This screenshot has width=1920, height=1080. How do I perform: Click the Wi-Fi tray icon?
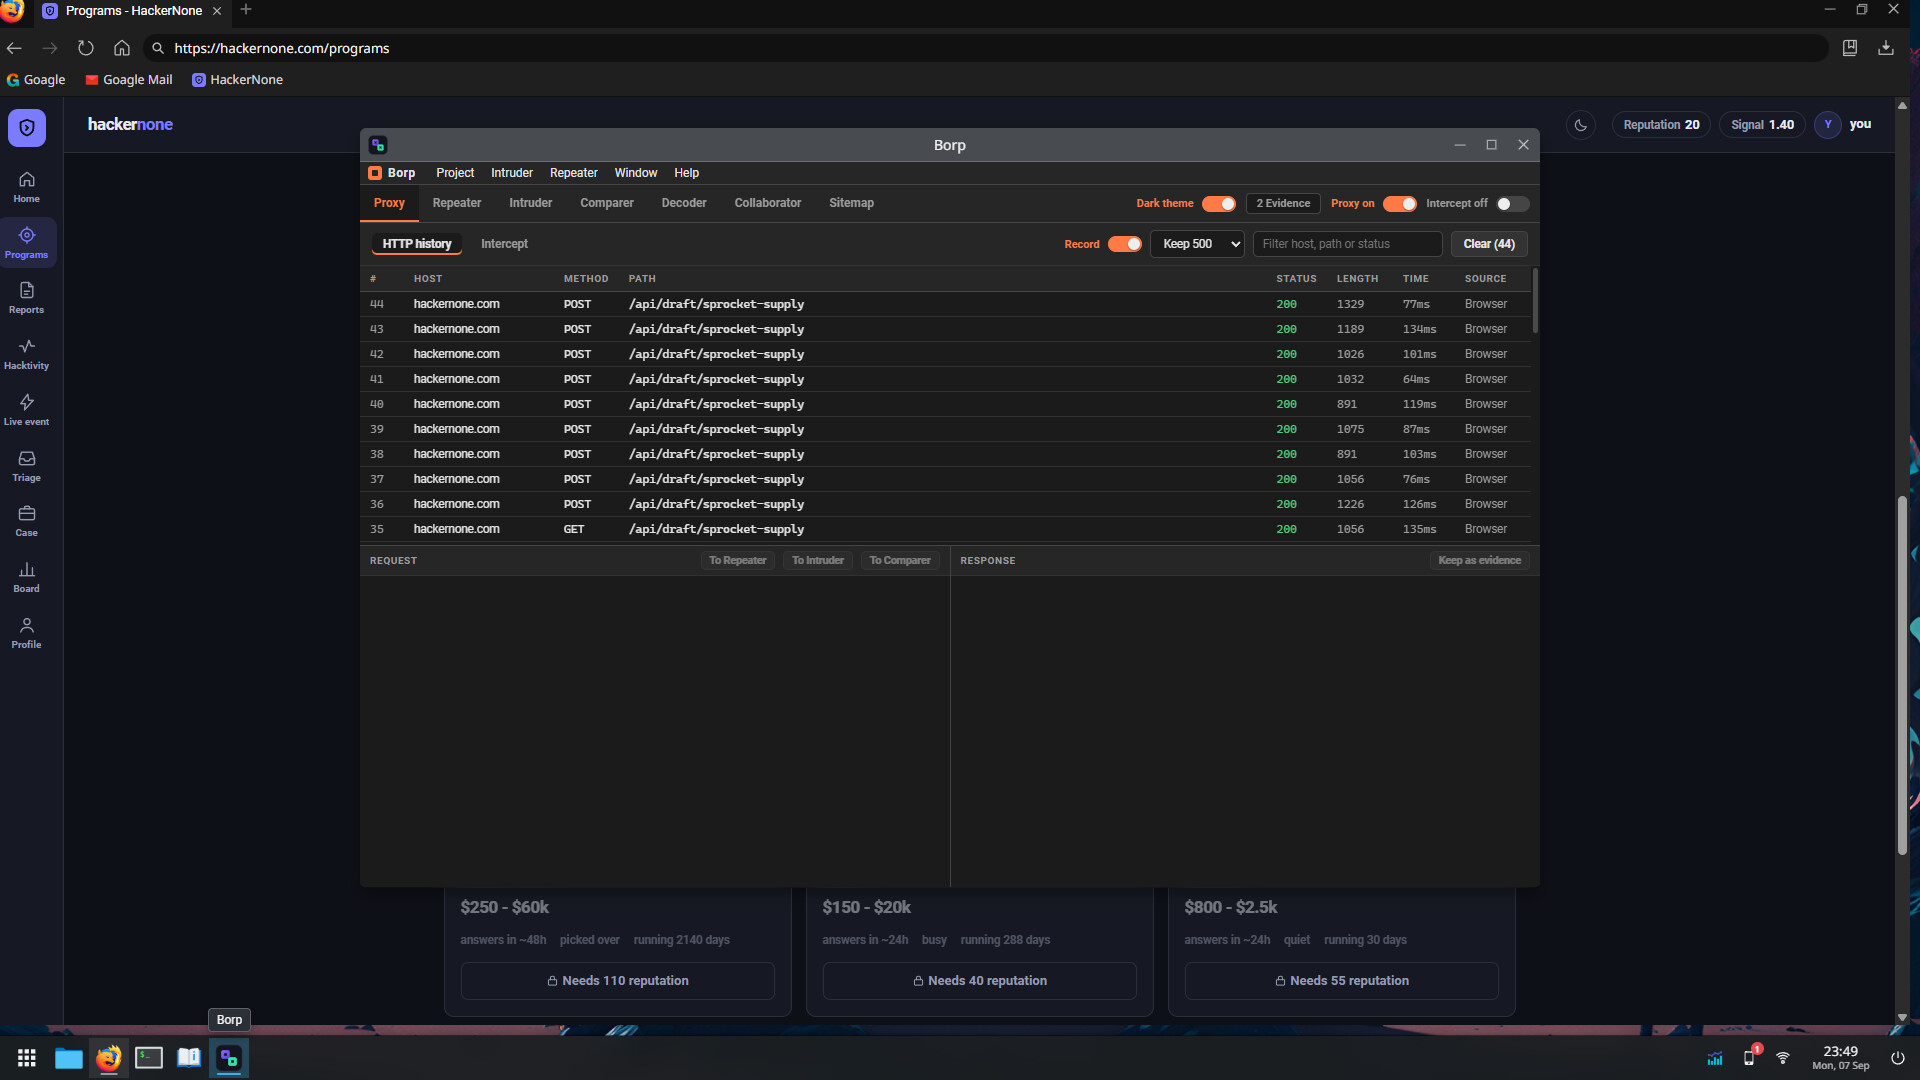coord(1783,1058)
